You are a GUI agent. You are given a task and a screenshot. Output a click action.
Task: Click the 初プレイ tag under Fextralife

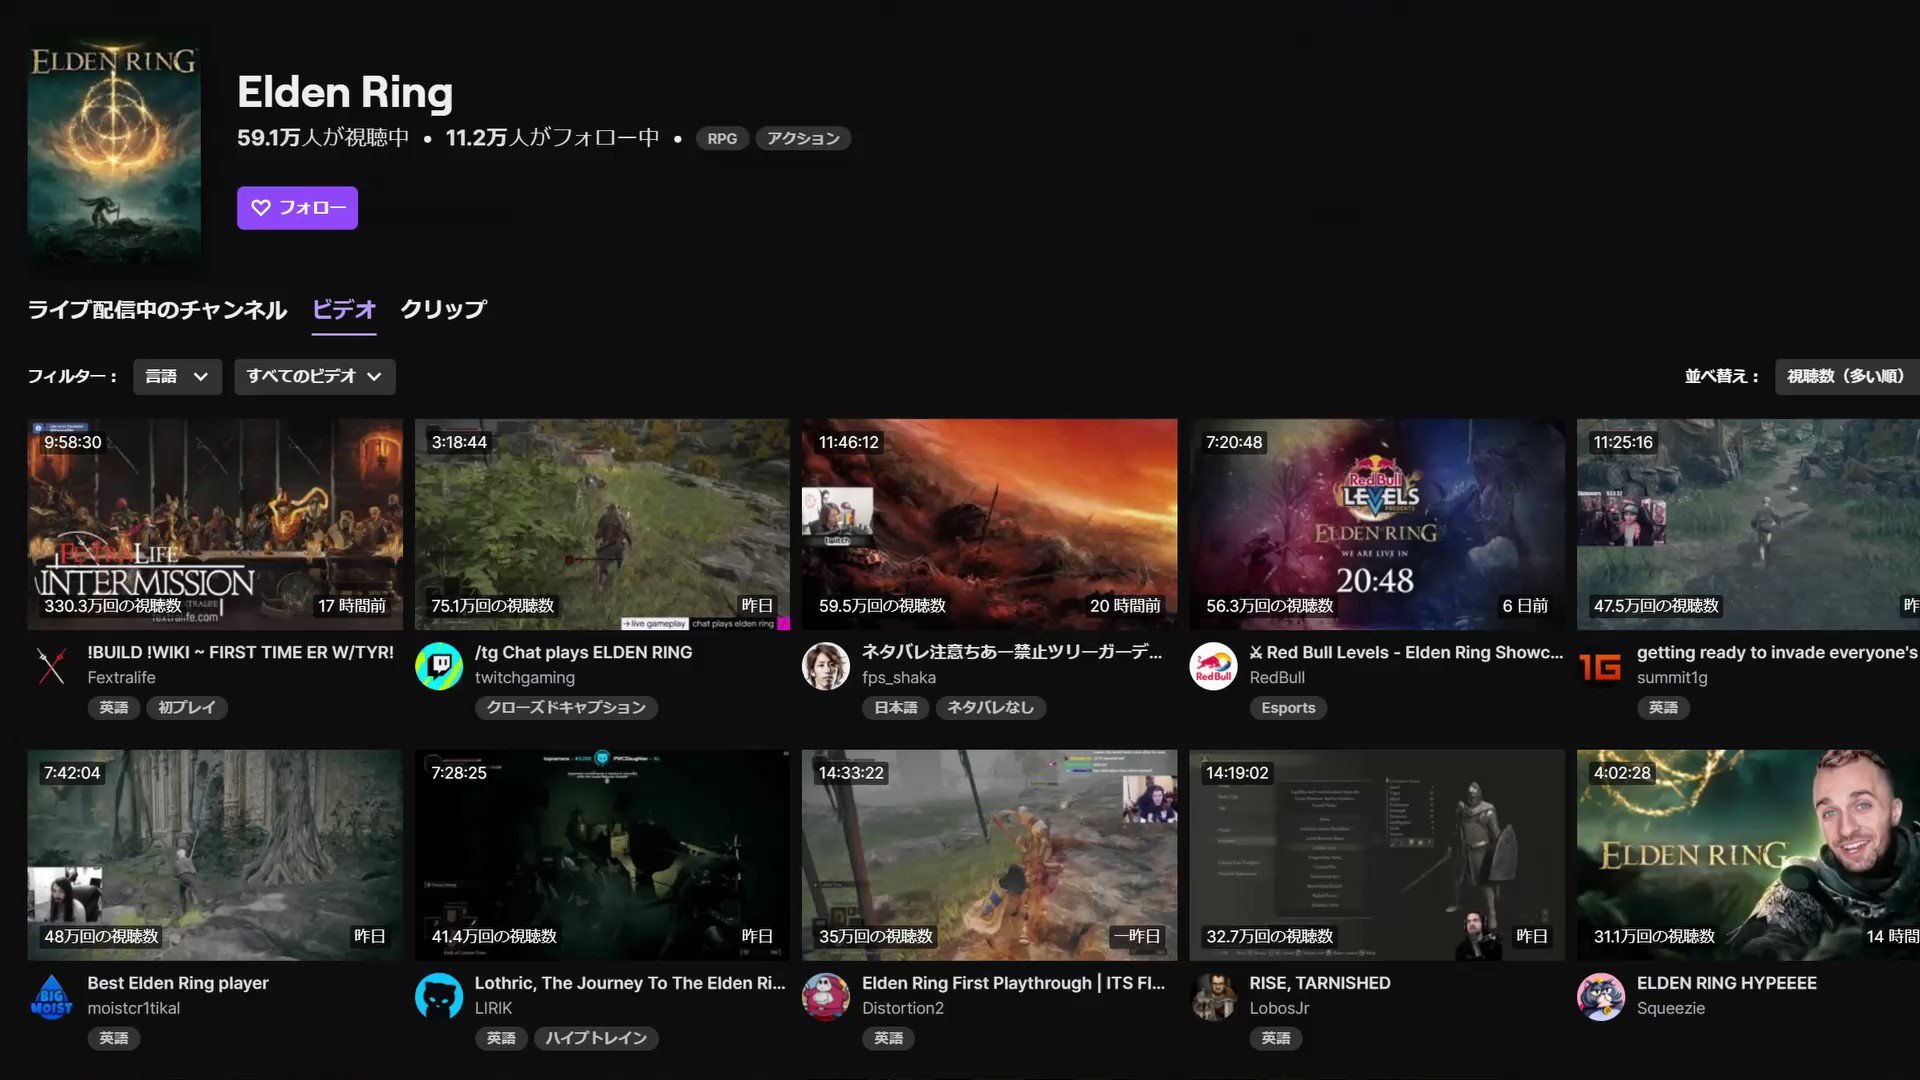click(x=187, y=708)
